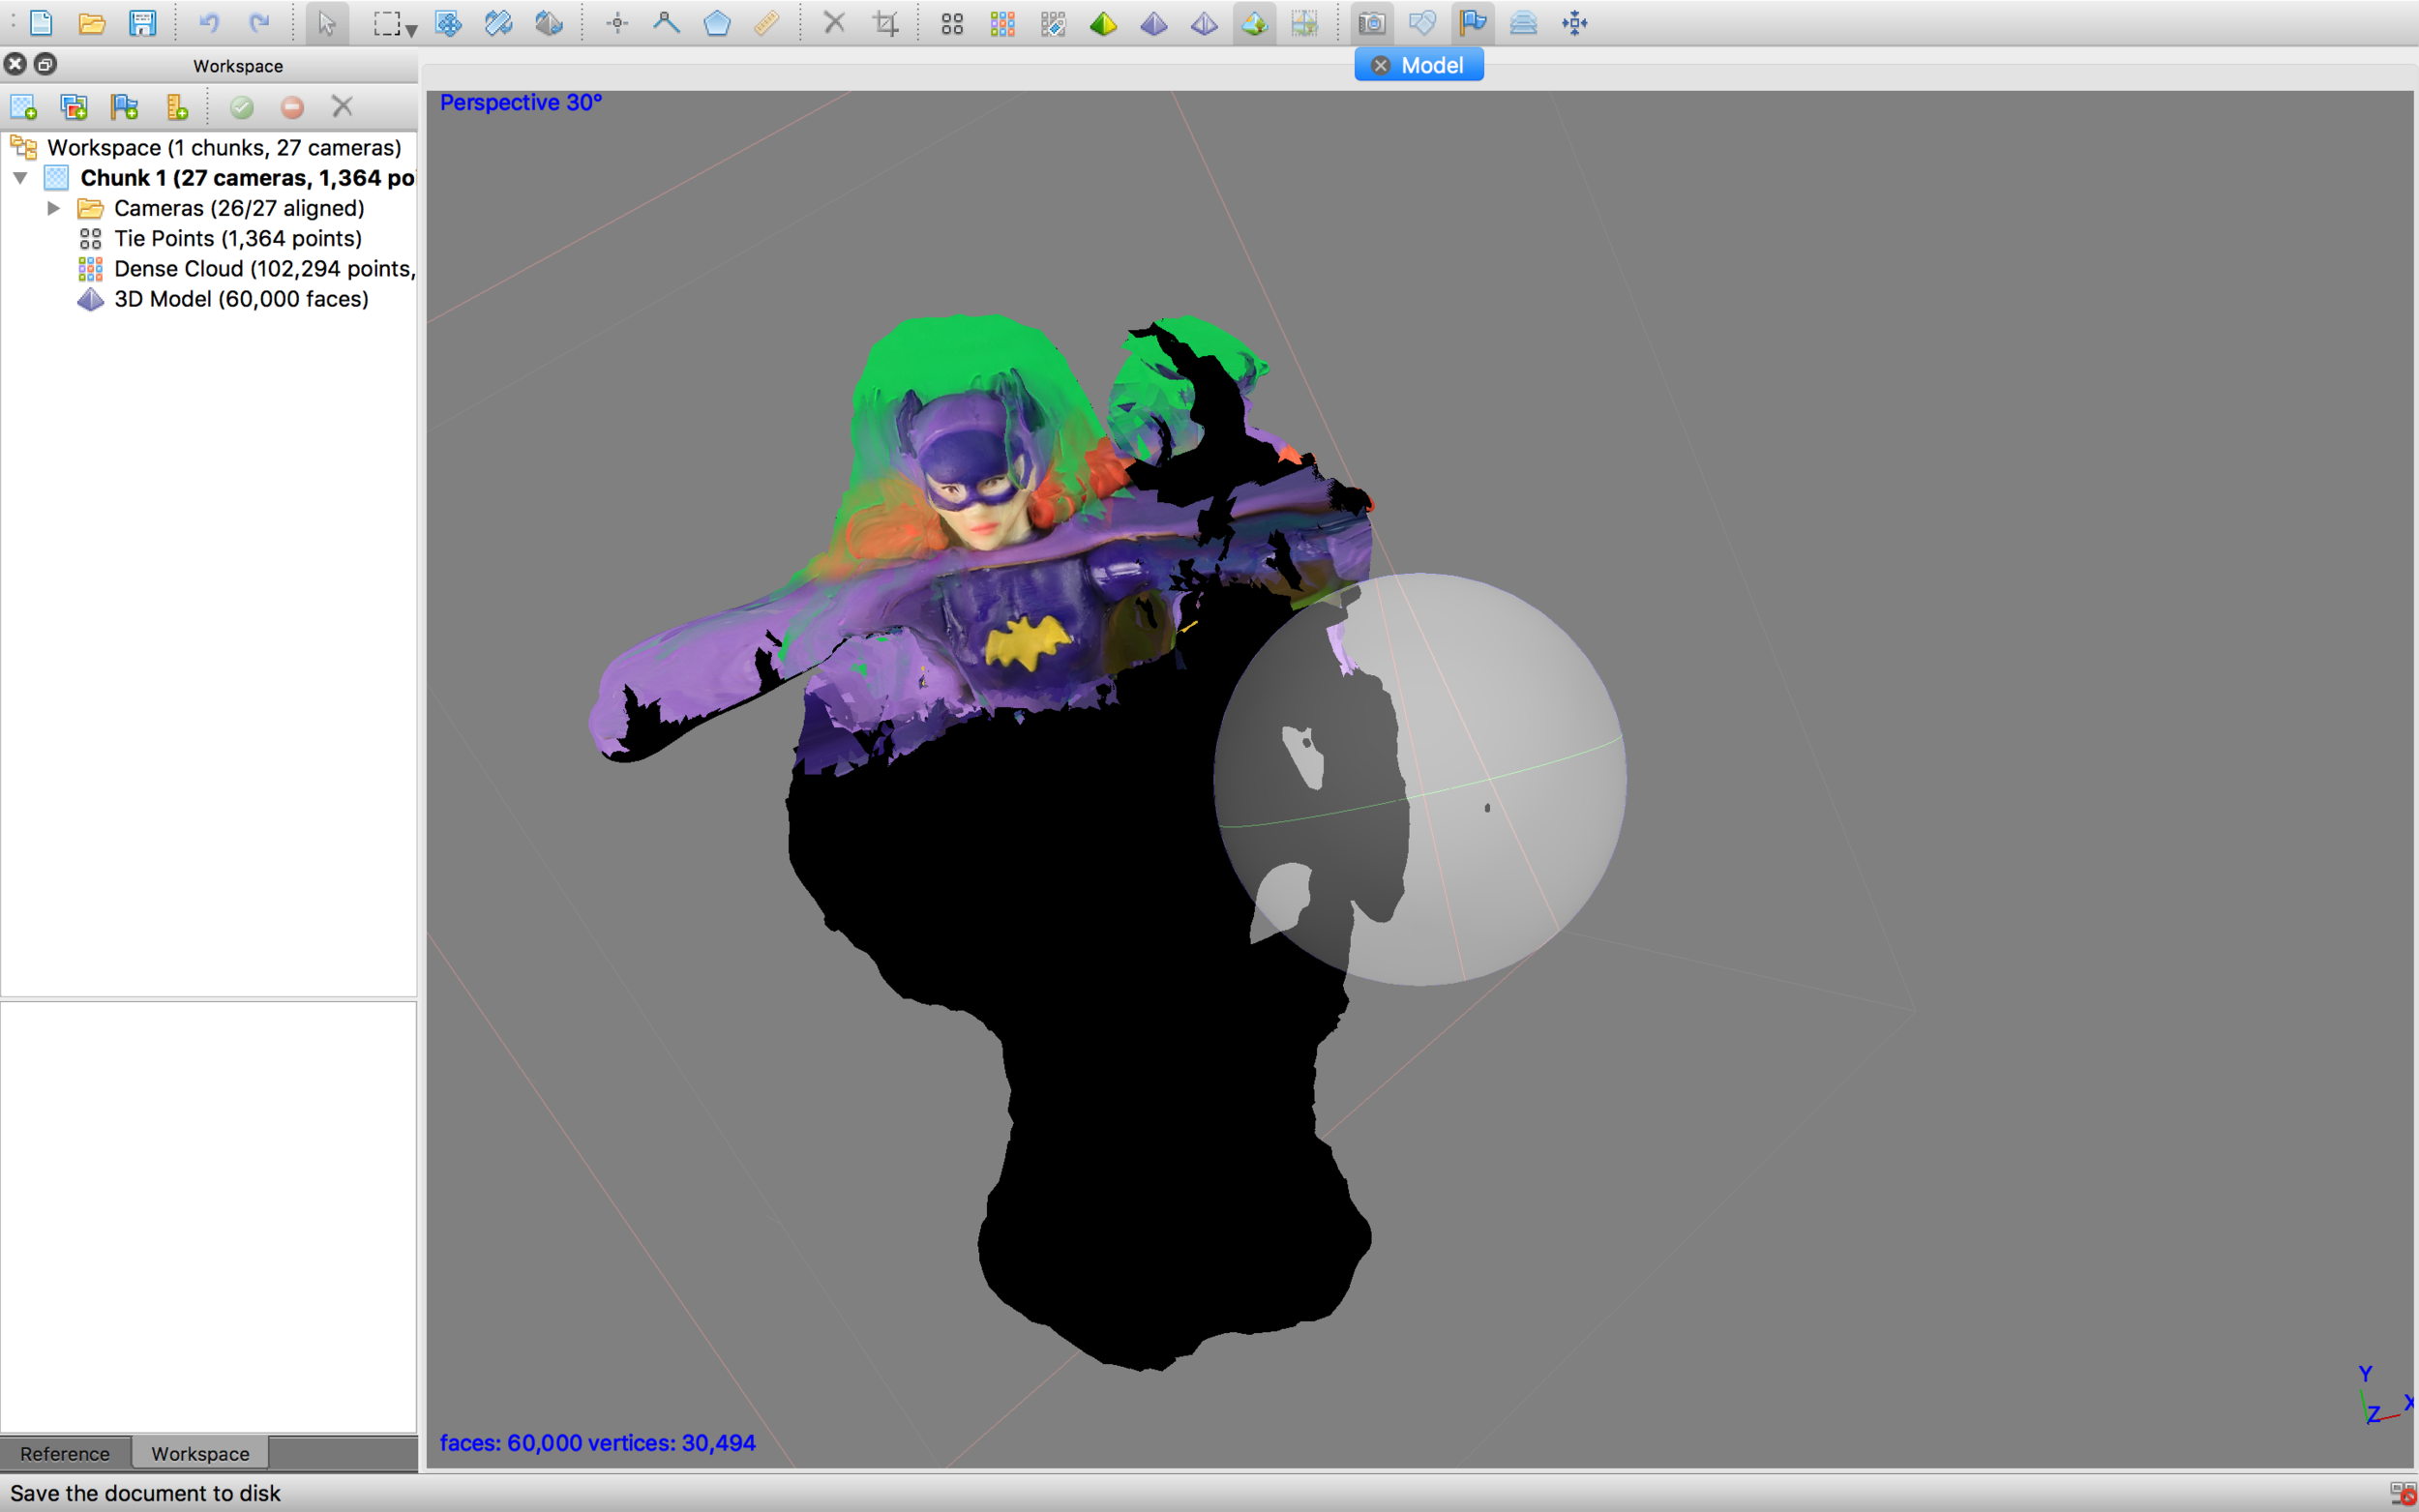Float the Workspace panel

click(x=45, y=64)
